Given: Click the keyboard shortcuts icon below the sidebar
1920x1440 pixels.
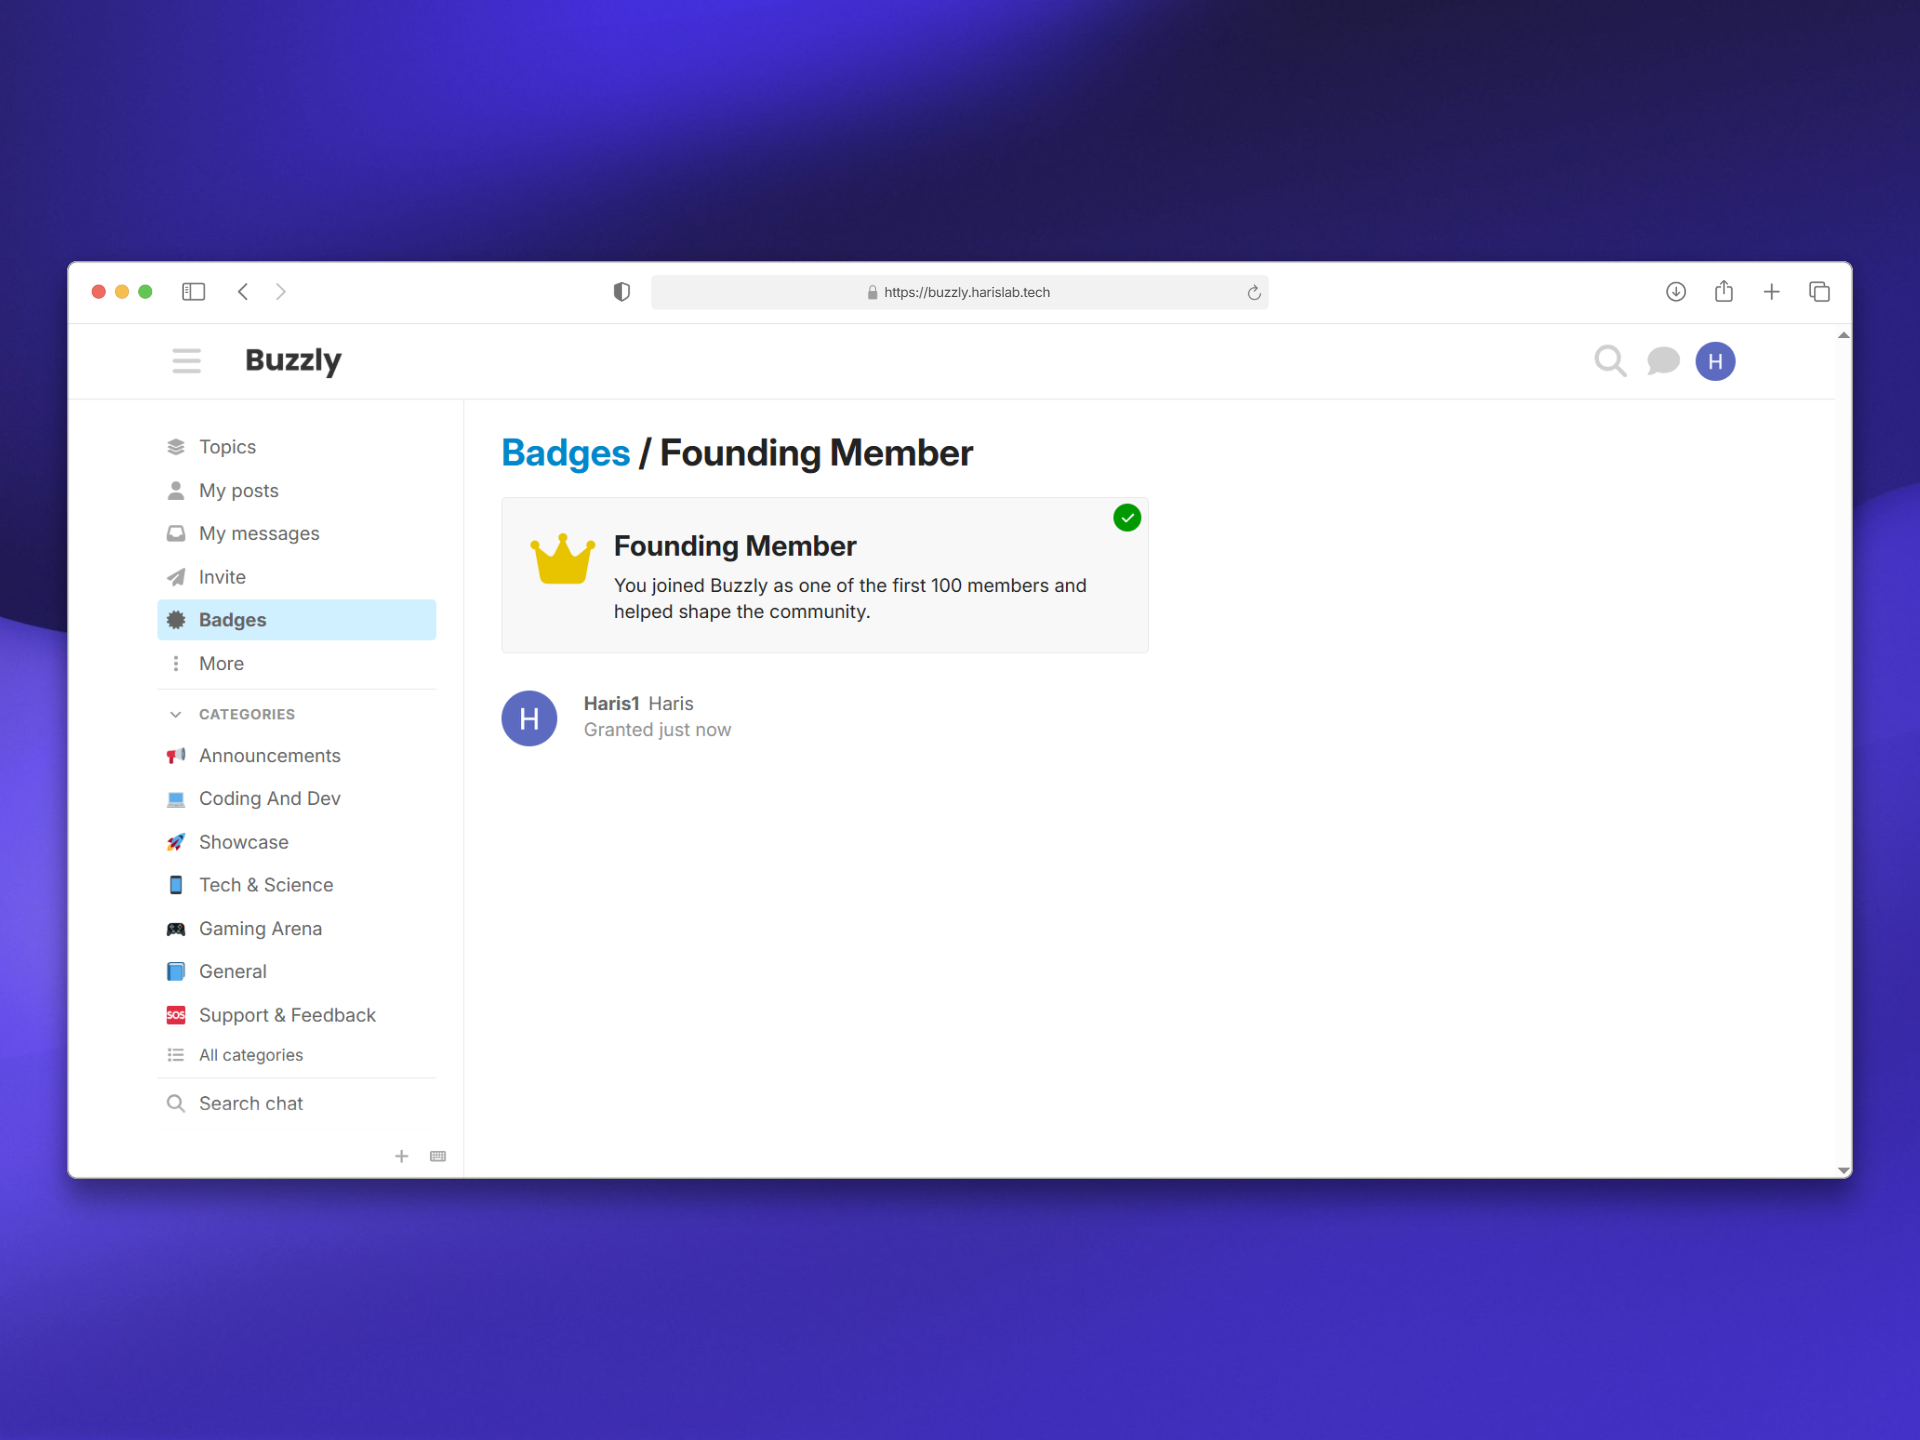Looking at the screenshot, I should [437, 1156].
